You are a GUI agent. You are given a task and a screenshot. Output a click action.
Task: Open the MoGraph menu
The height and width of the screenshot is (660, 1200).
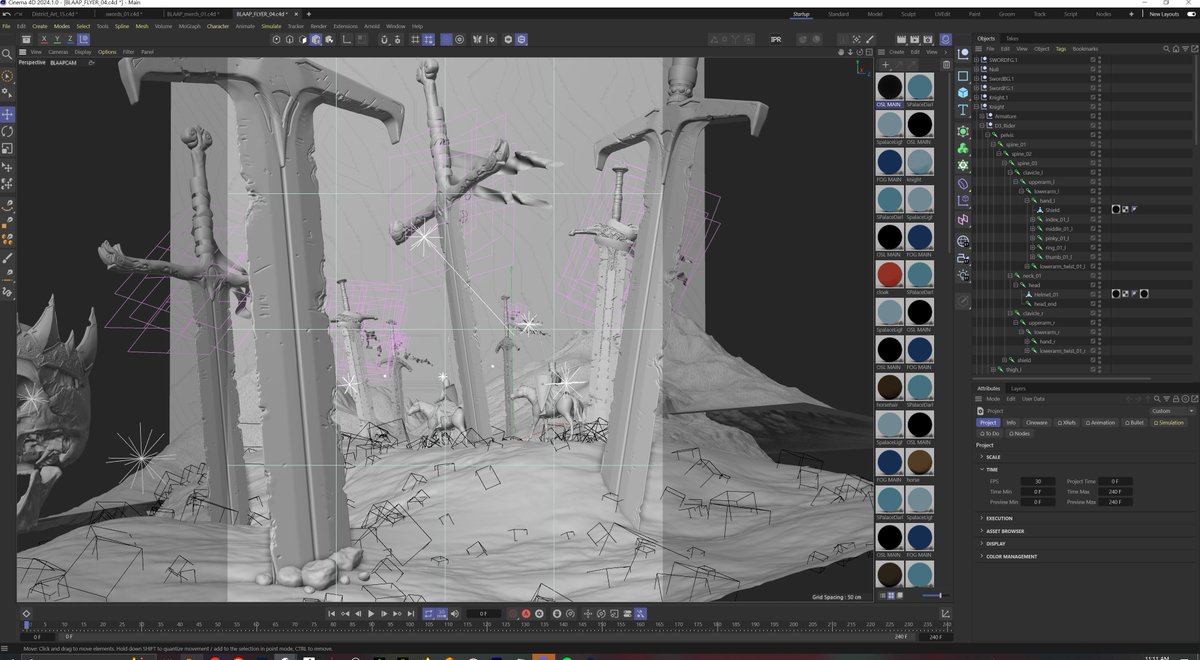(188, 26)
